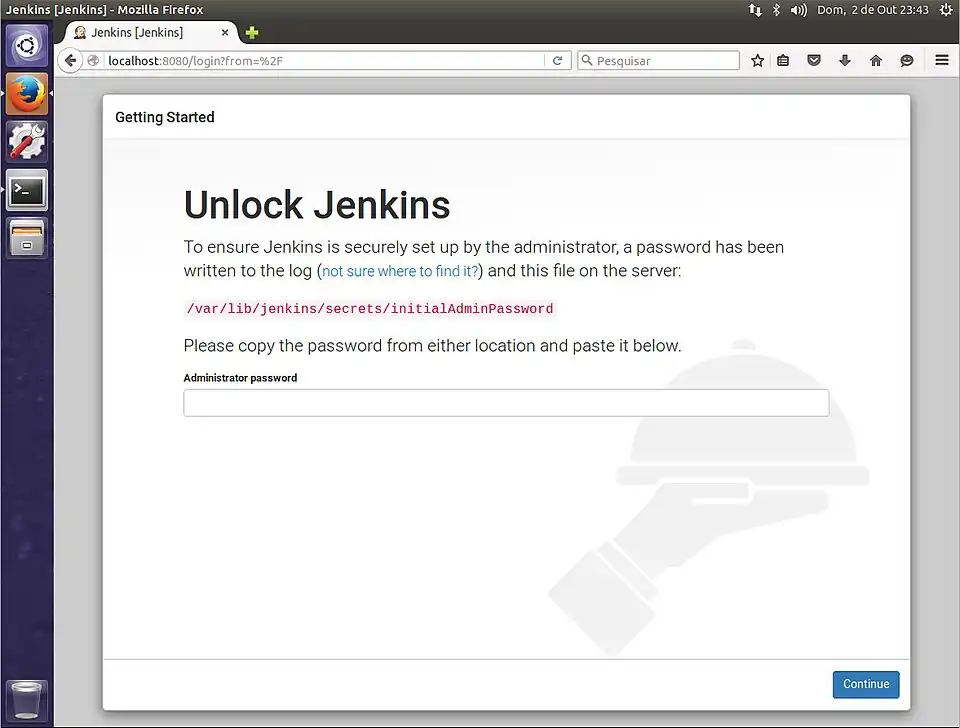
Task: Open Firefox Pocket save icon
Action: pos(813,60)
